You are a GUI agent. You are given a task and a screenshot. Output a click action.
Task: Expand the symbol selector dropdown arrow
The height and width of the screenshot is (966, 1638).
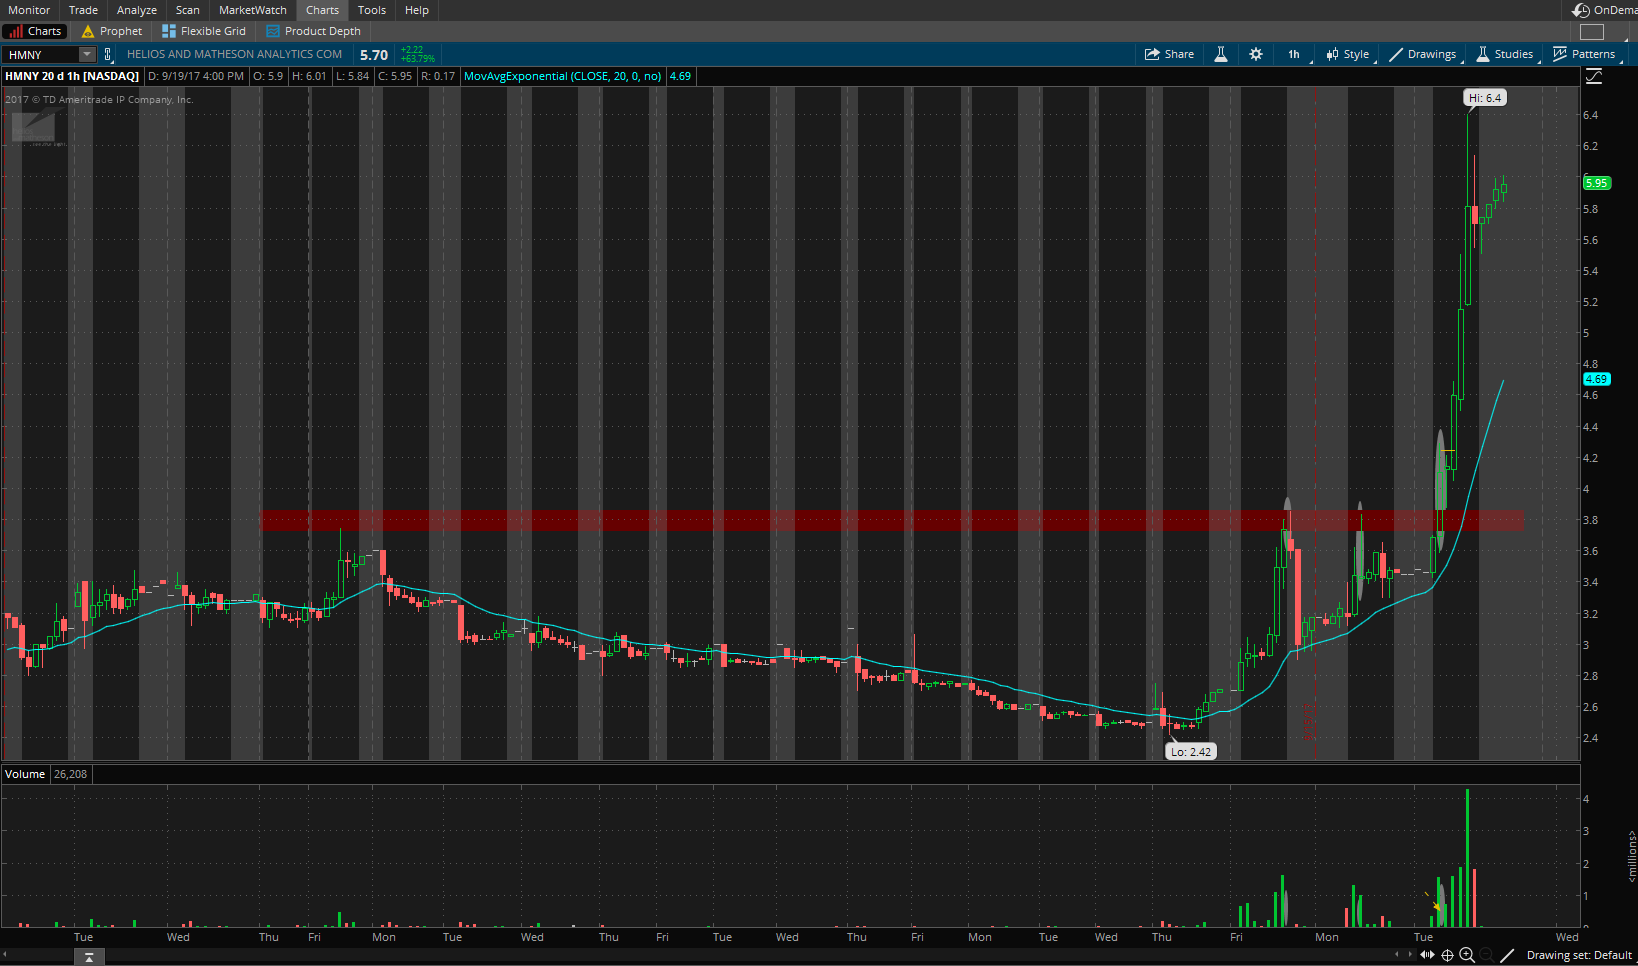[87, 55]
